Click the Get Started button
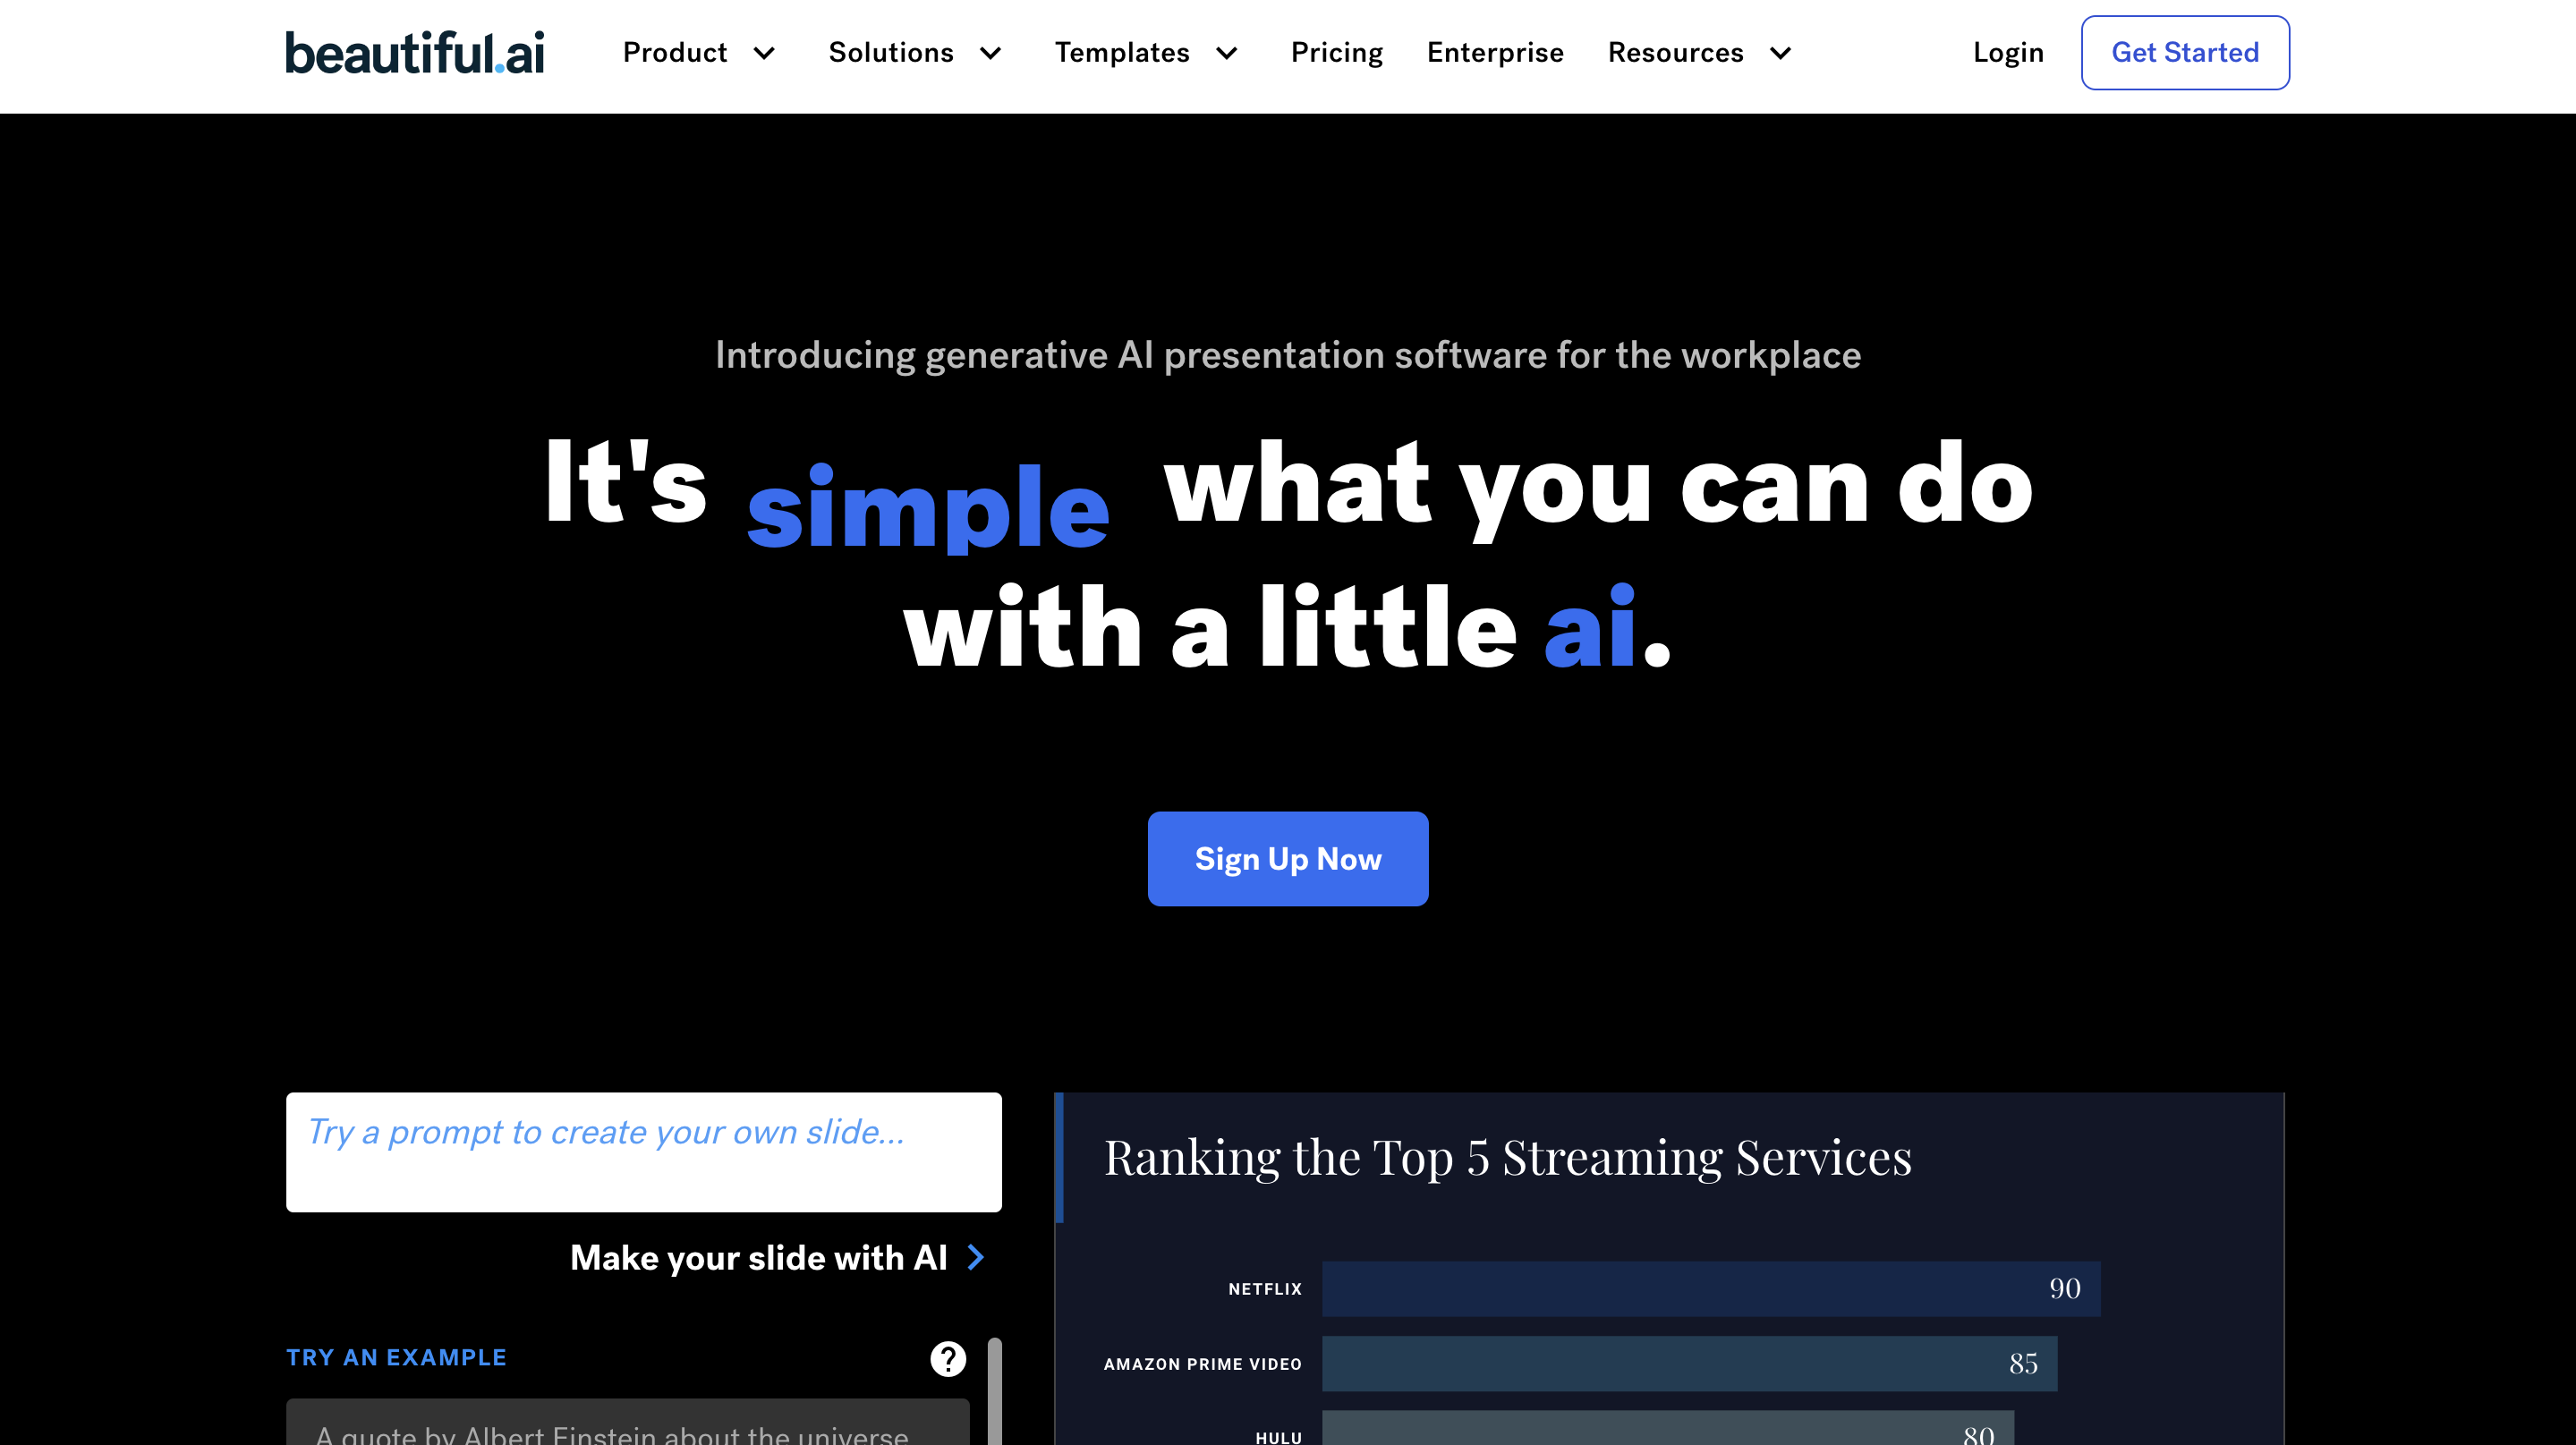The image size is (2576, 1445). (2185, 51)
